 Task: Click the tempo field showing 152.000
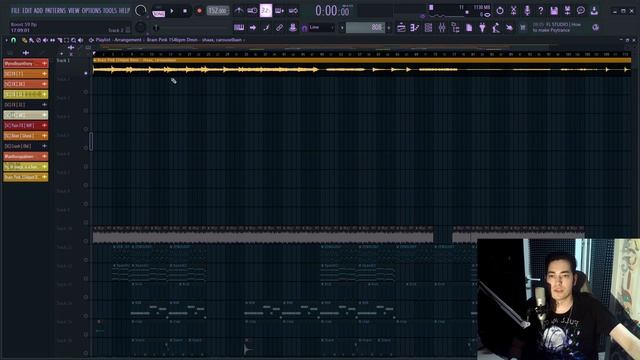tap(218, 11)
